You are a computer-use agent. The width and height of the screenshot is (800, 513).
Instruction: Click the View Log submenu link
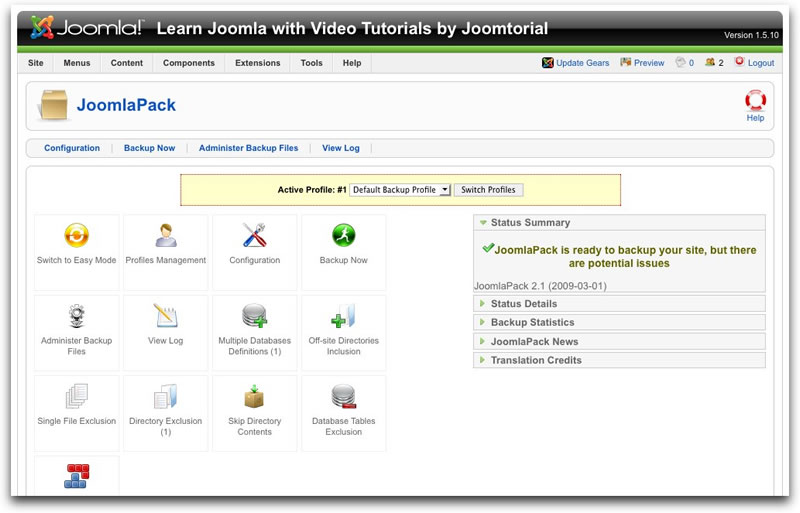[x=341, y=148]
